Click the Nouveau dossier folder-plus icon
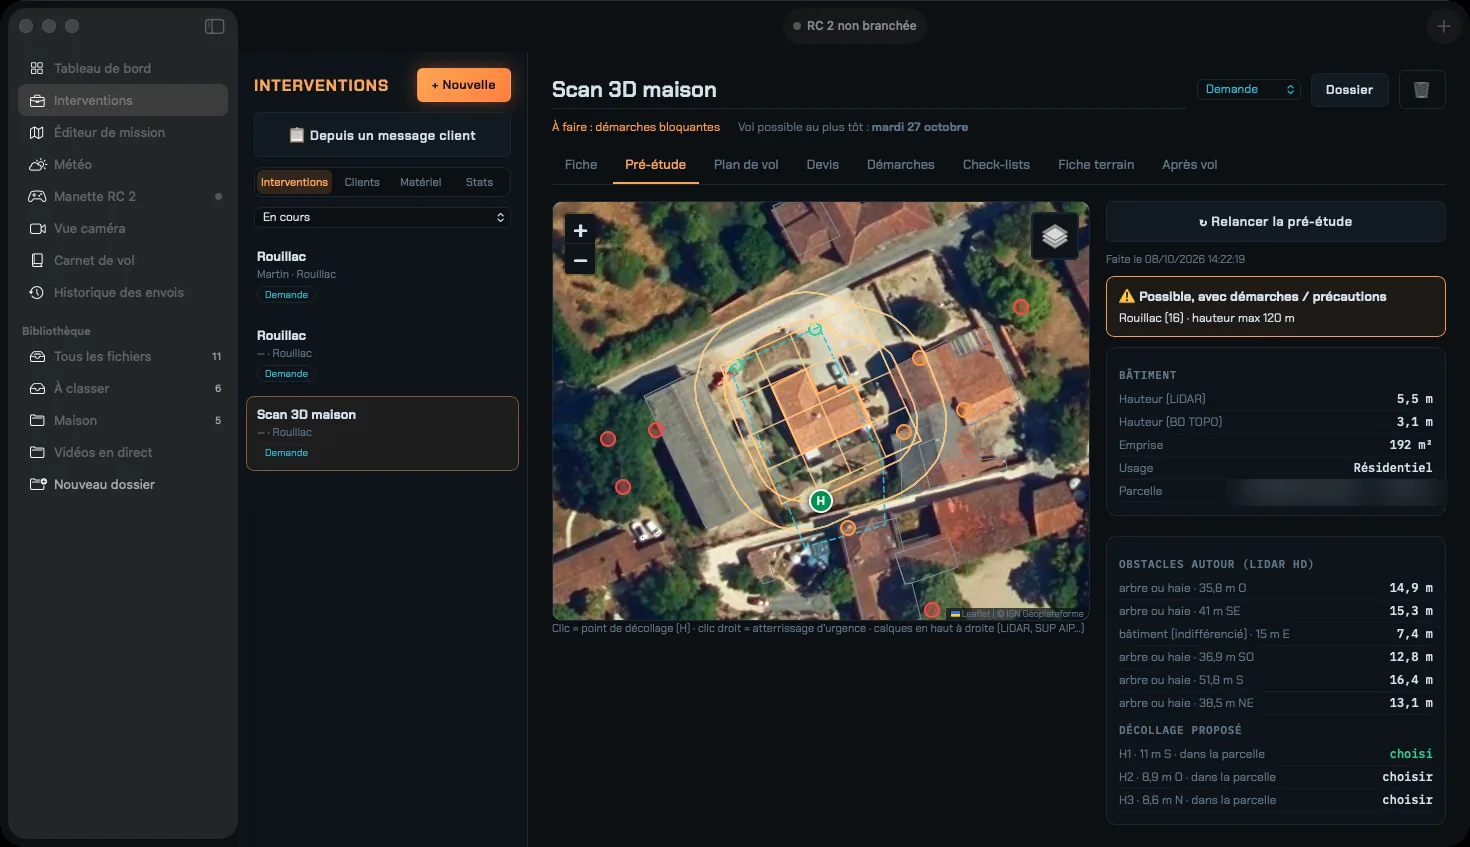The width and height of the screenshot is (1470, 847). [x=37, y=484]
